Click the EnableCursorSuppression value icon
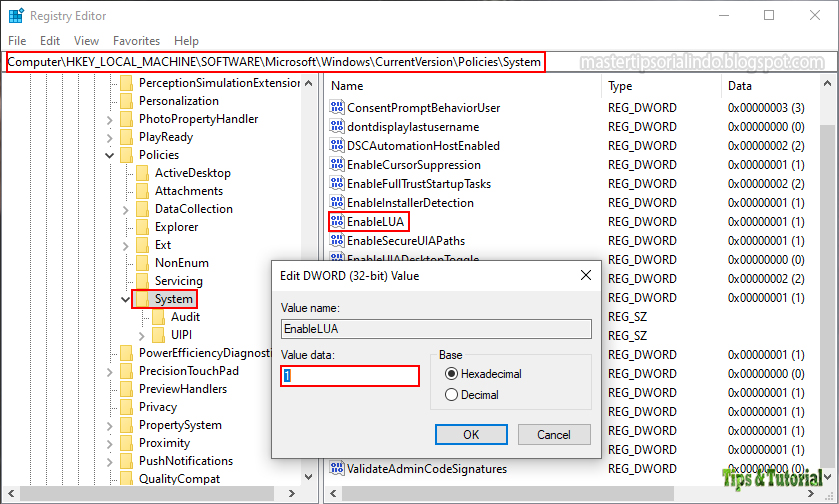The width and height of the screenshot is (839, 504). pos(337,165)
